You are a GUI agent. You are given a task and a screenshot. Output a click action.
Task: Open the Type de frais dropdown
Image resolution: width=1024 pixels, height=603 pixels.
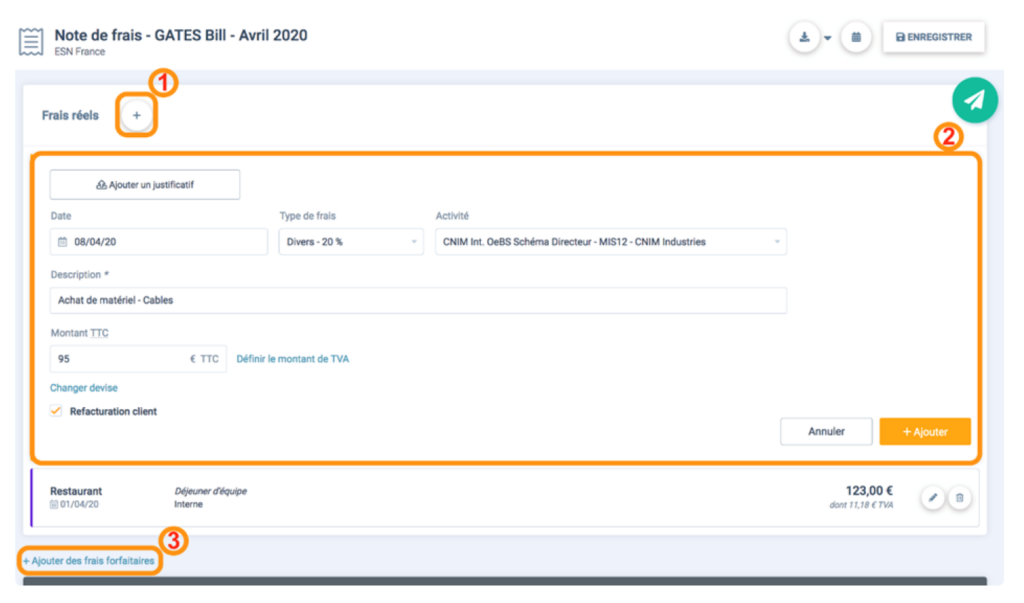[350, 242]
